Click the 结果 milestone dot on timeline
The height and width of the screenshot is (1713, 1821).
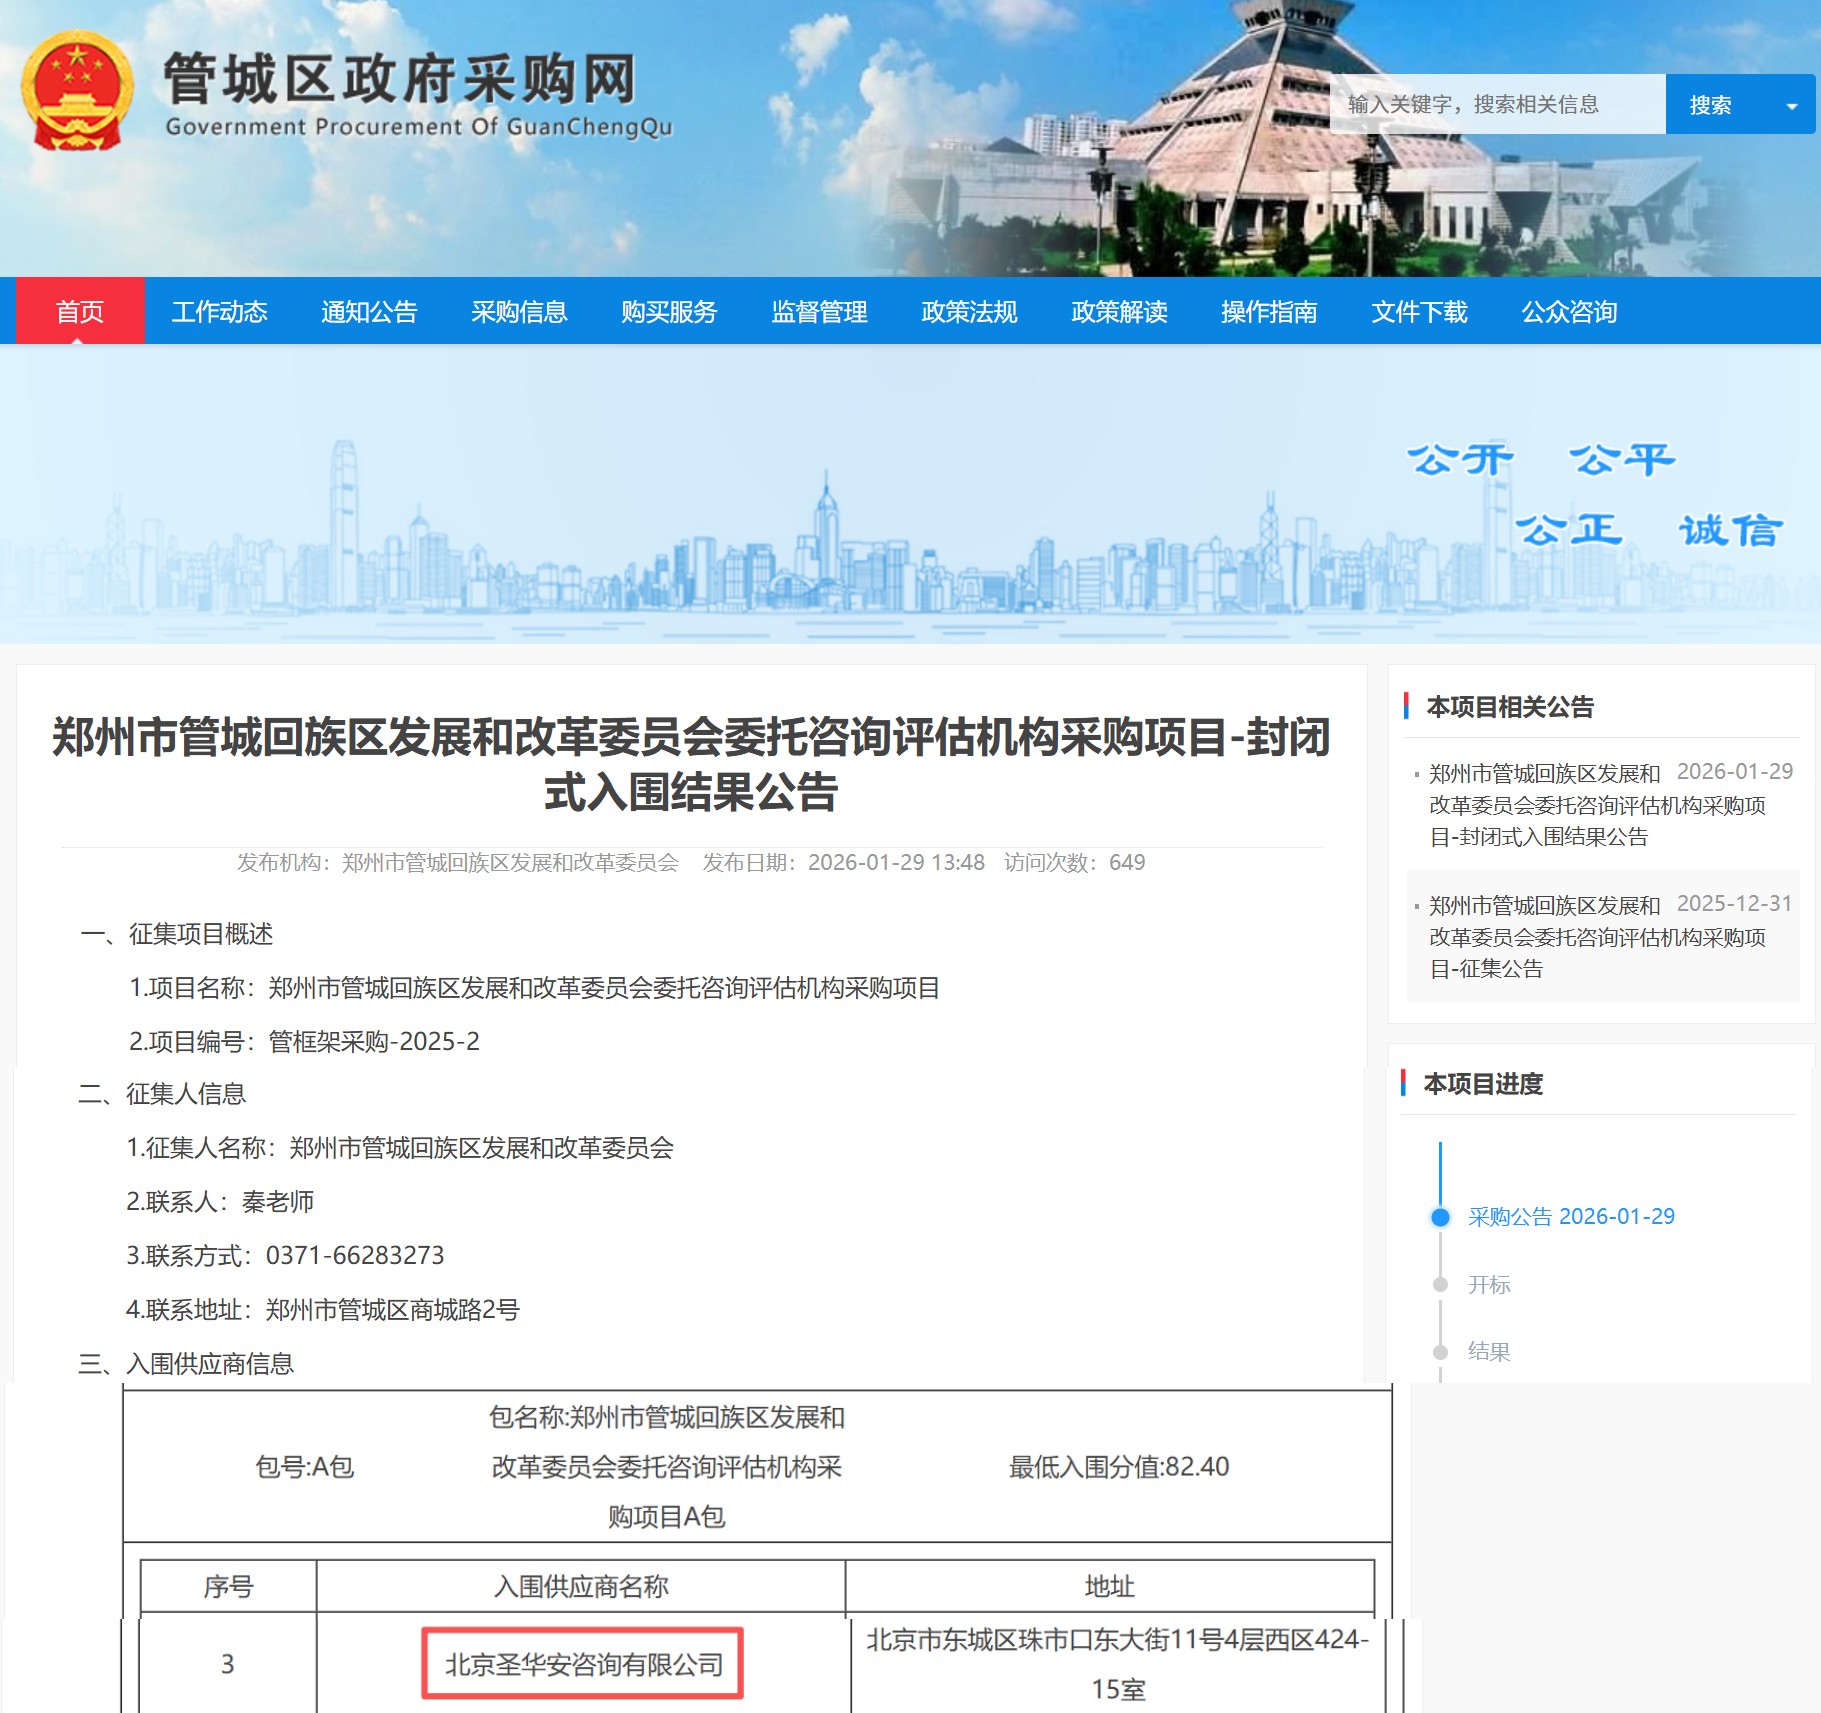pos(1441,1352)
